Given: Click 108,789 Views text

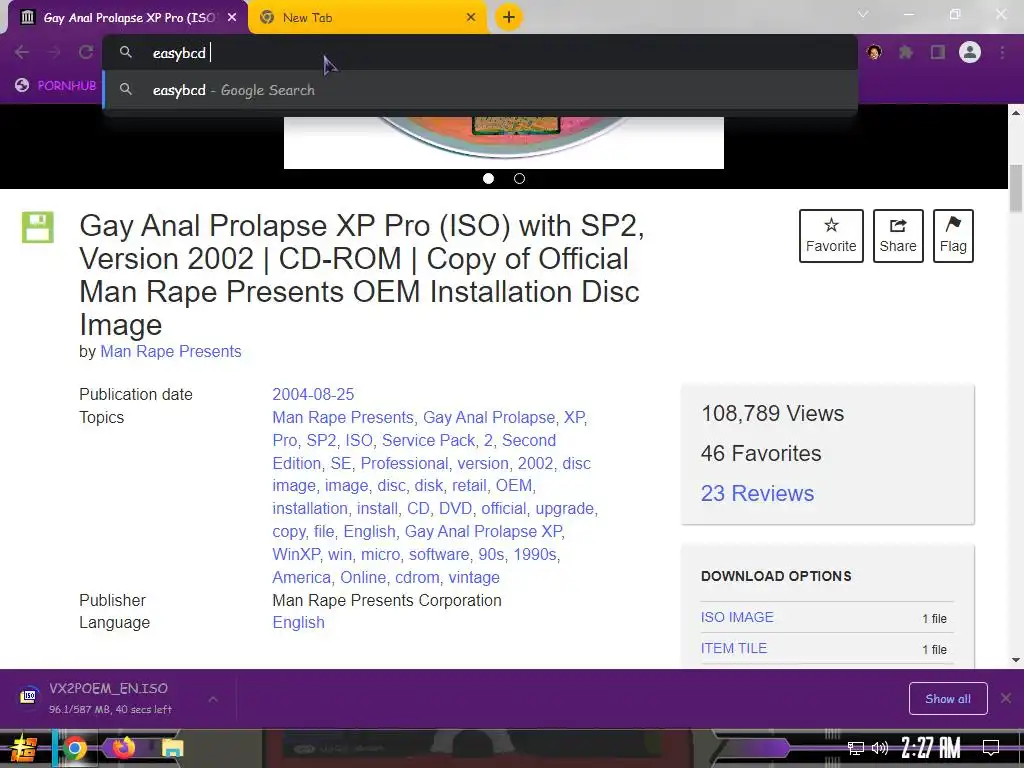Looking at the screenshot, I should (x=773, y=413).
